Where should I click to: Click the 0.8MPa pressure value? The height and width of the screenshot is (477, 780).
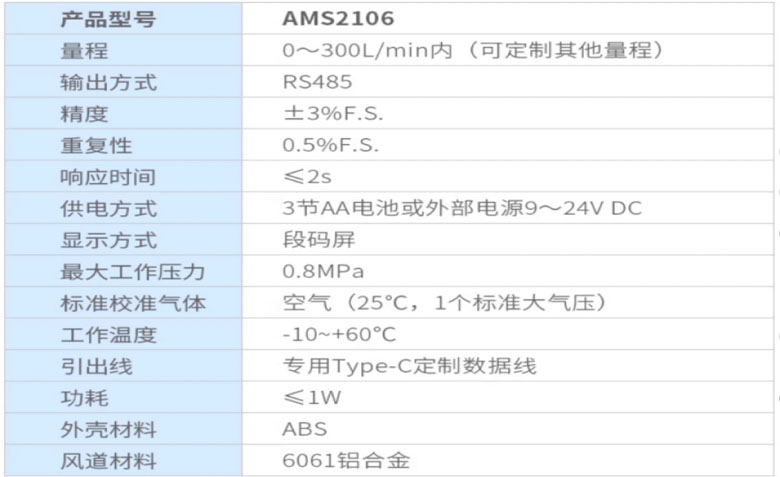[323, 271]
